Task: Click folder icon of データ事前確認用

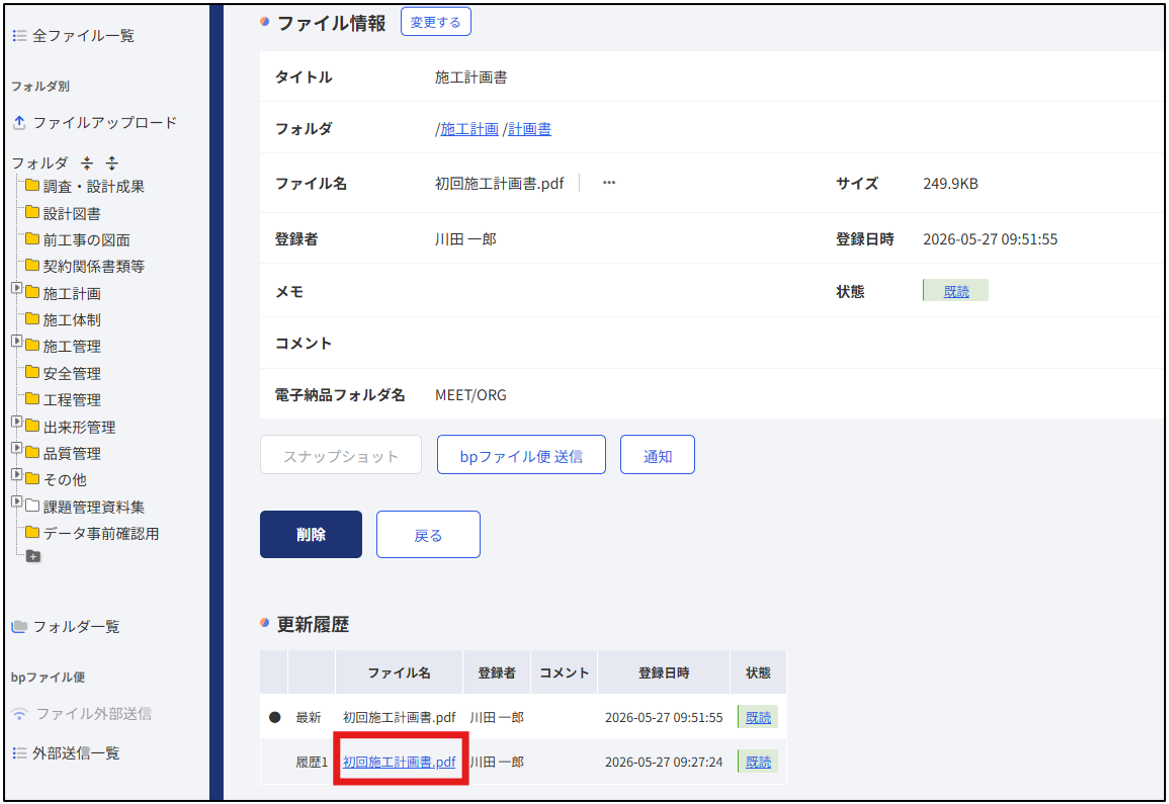Action: point(32,532)
